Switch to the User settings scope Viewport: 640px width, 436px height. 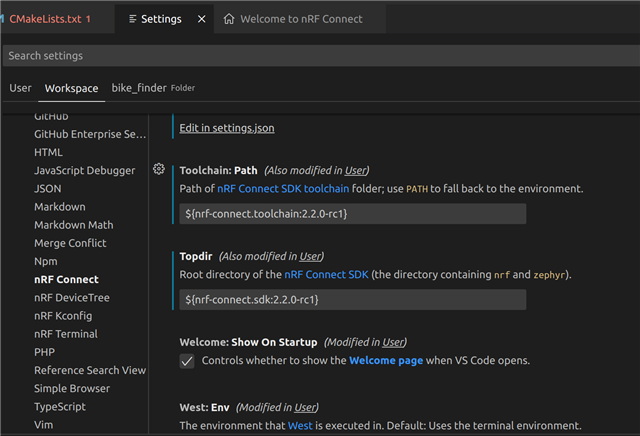20,88
